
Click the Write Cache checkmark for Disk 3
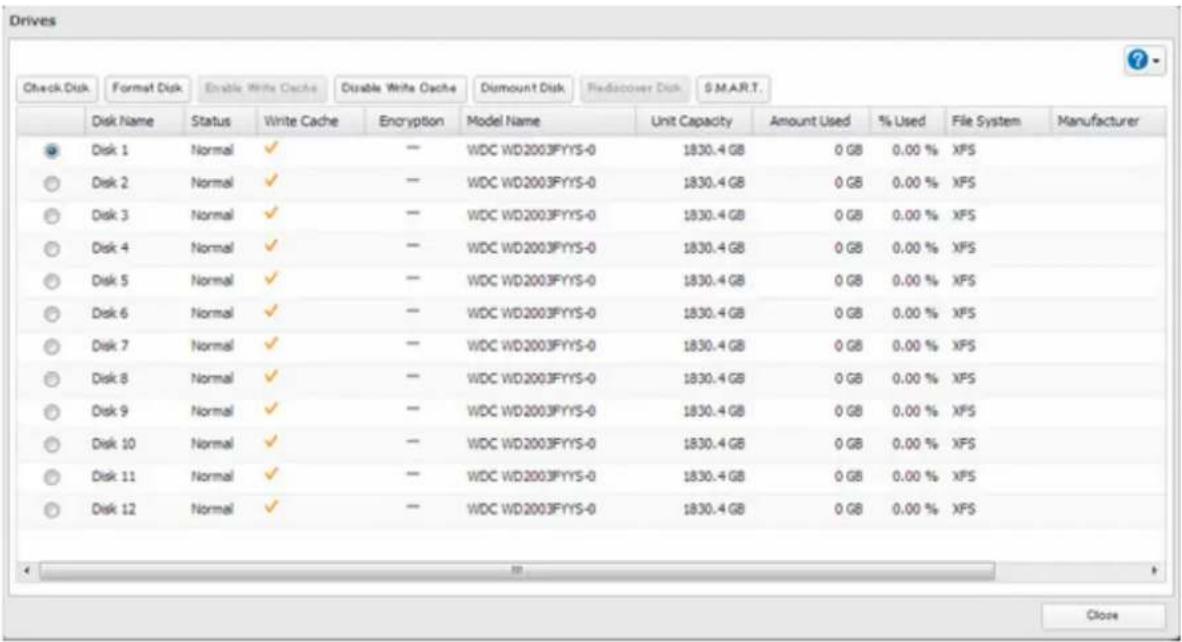271,214
